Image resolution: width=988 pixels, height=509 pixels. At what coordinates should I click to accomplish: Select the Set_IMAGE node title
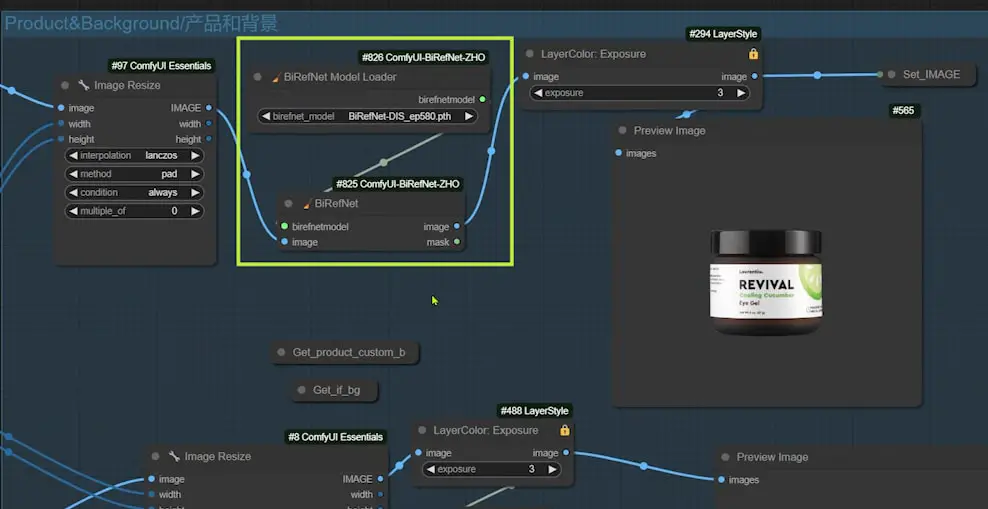tap(931, 74)
